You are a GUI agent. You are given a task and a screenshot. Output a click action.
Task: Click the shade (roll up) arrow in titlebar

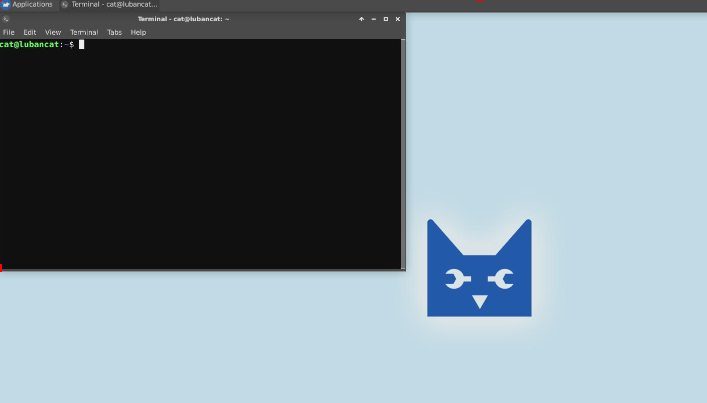pyautogui.click(x=361, y=19)
